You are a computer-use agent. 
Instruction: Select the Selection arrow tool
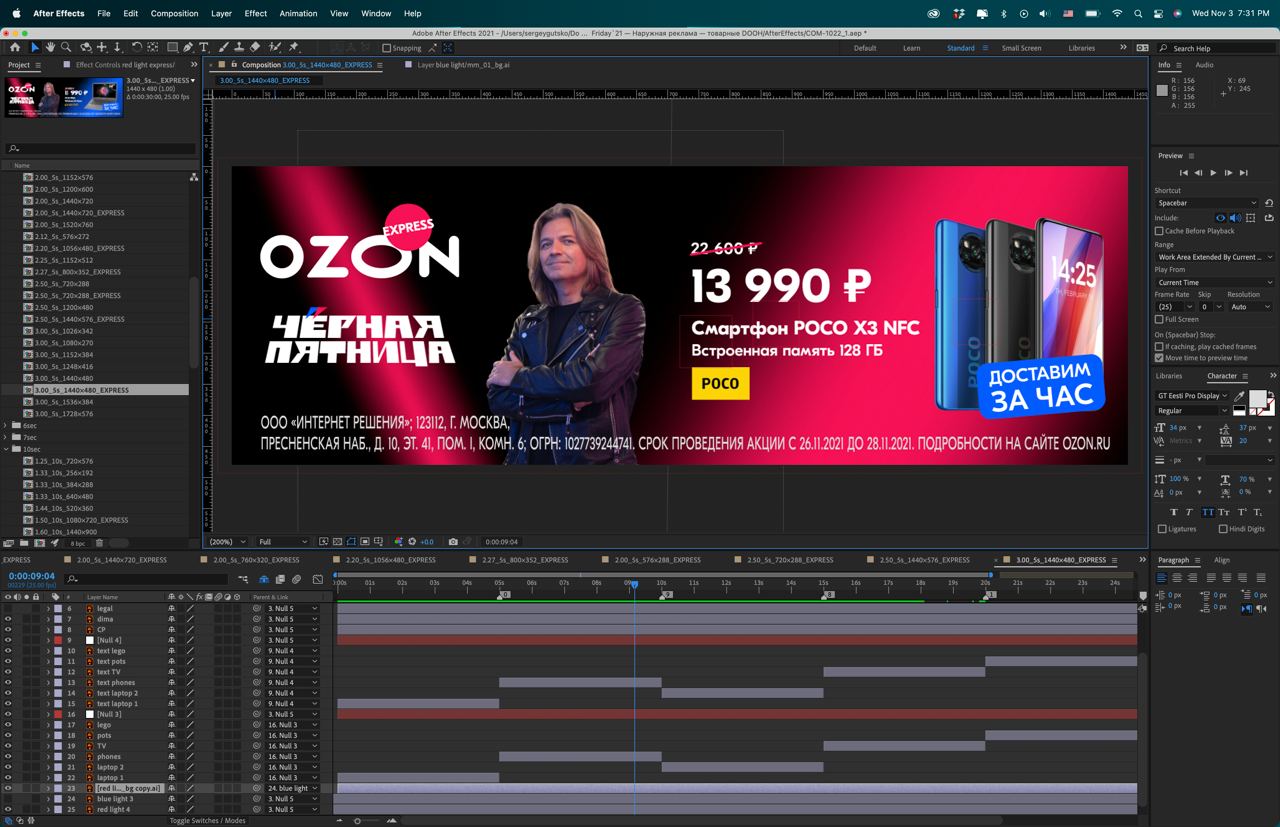pos(35,47)
